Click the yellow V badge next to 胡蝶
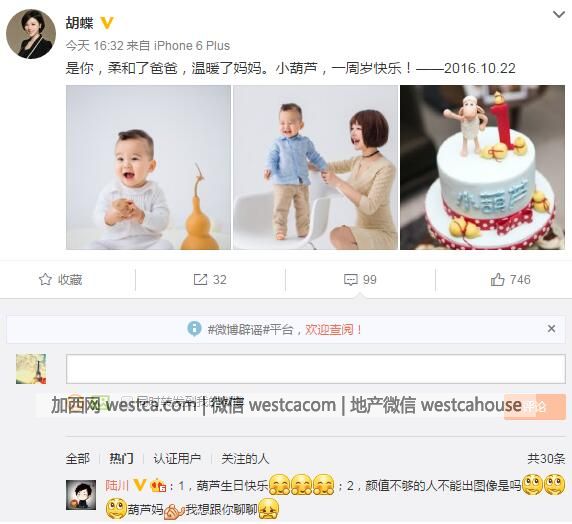This screenshot has height=524, width=572. click(x=107, y=23)
